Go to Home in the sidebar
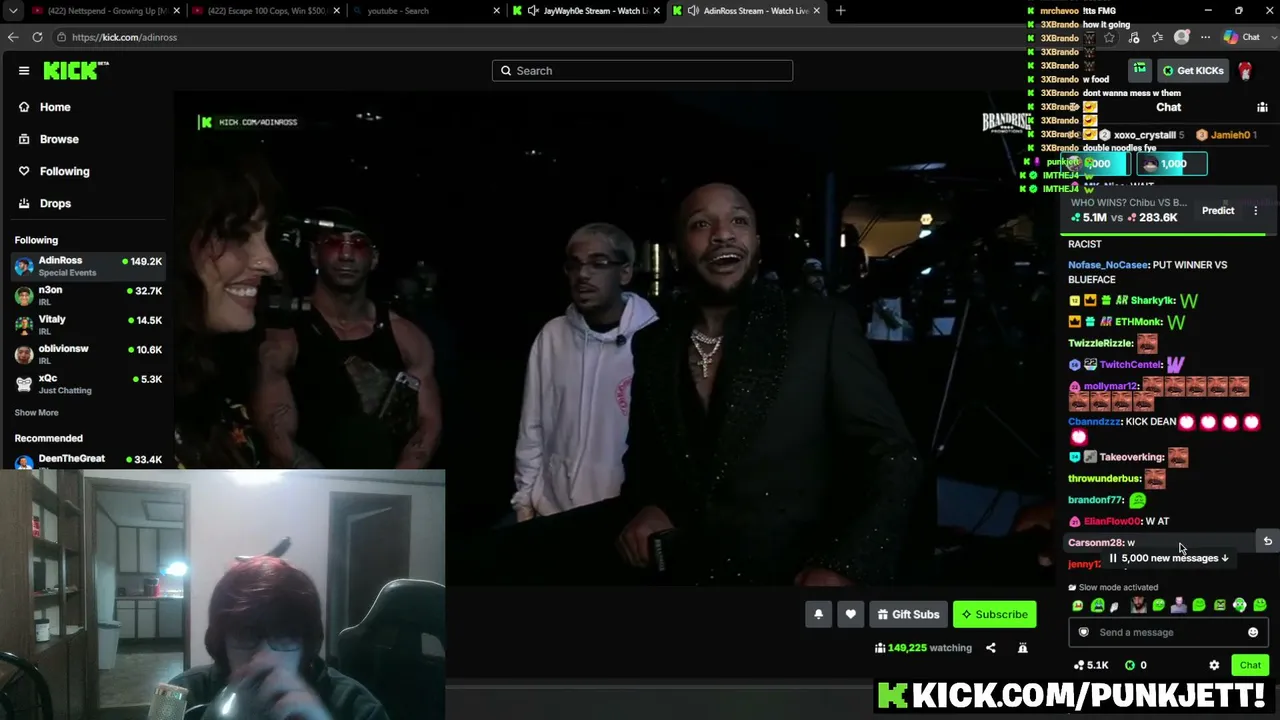1280x720 pixels. click(x=55, y=107)
